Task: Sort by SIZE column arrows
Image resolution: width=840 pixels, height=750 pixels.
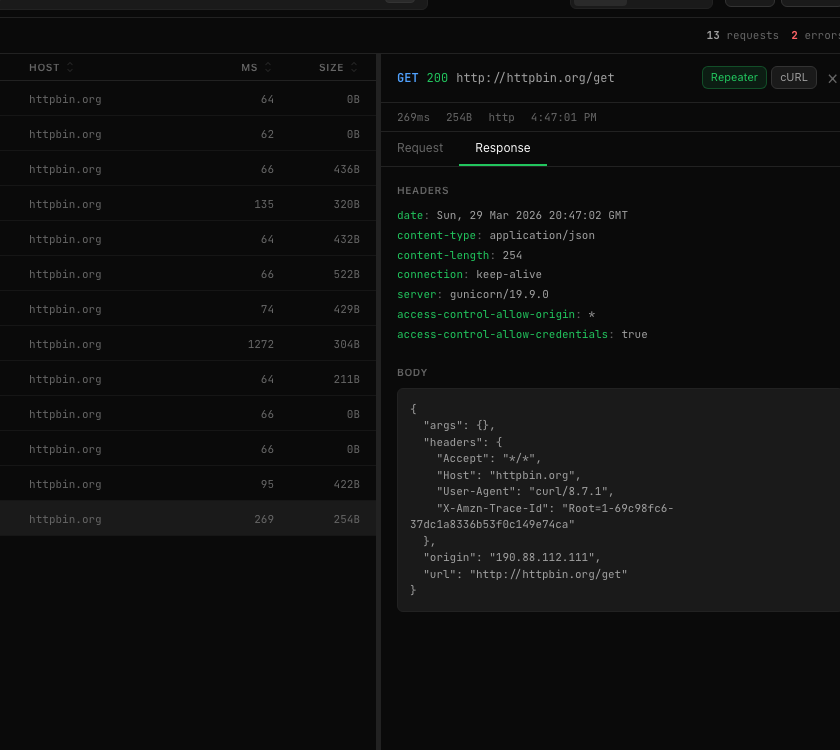Action: point(354,68)
